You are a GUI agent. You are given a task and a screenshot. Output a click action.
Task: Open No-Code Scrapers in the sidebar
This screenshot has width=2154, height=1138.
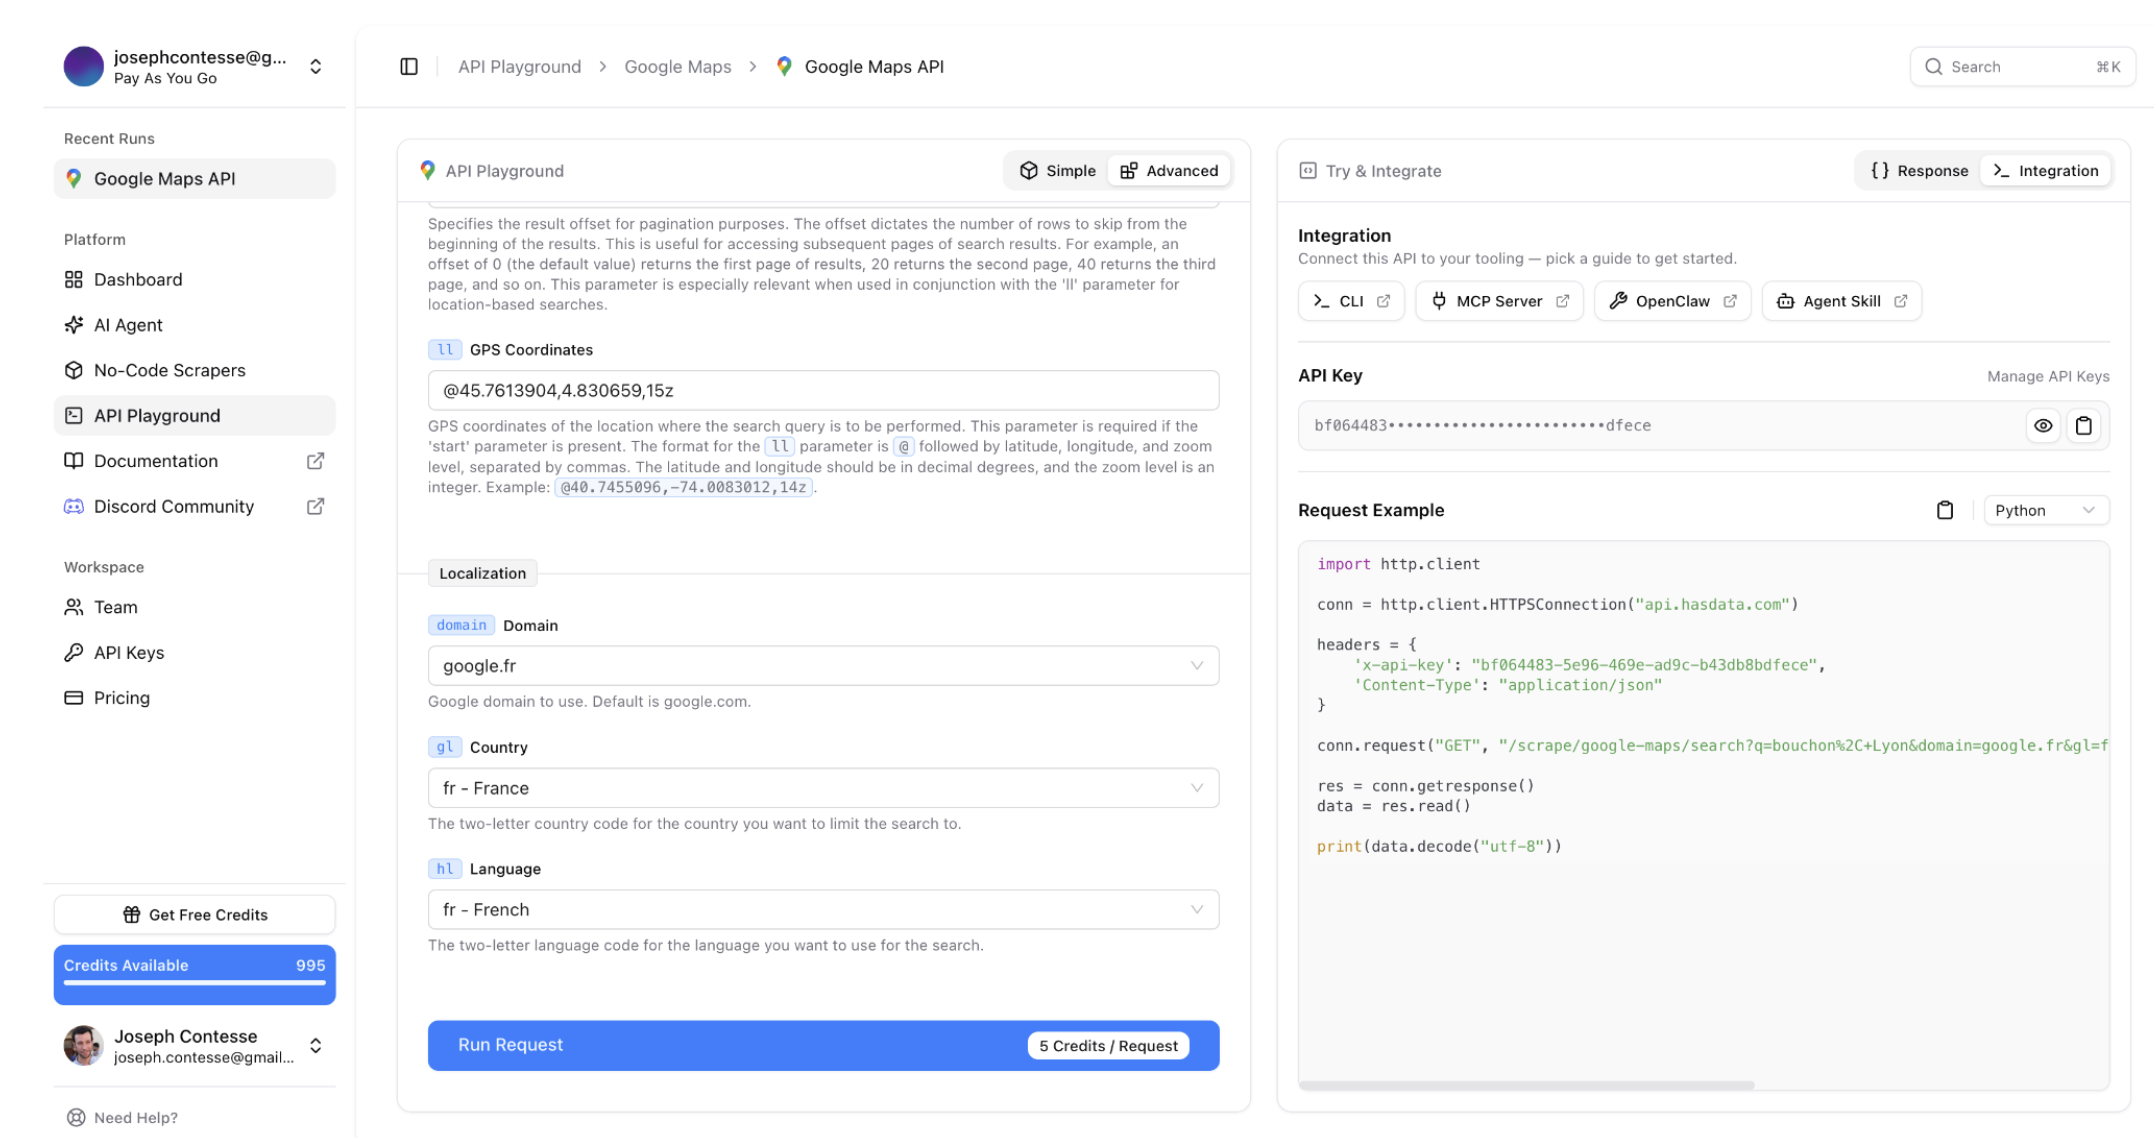(194, 370)
